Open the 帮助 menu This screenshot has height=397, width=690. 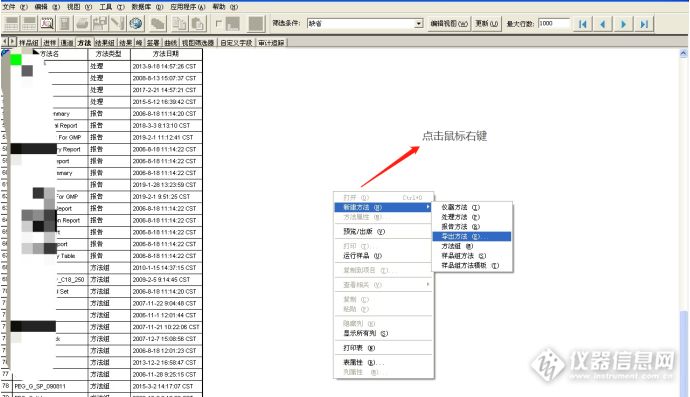[x=225, y=7]
